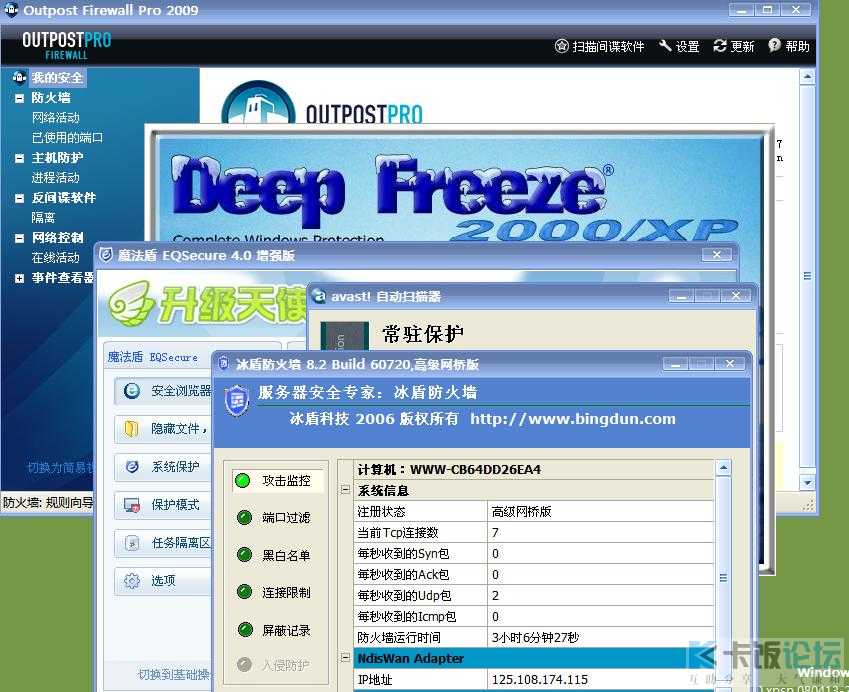The image size is (849, 692).
Task: Select the greyed 入侵防护 option
Action: [274, 665]
